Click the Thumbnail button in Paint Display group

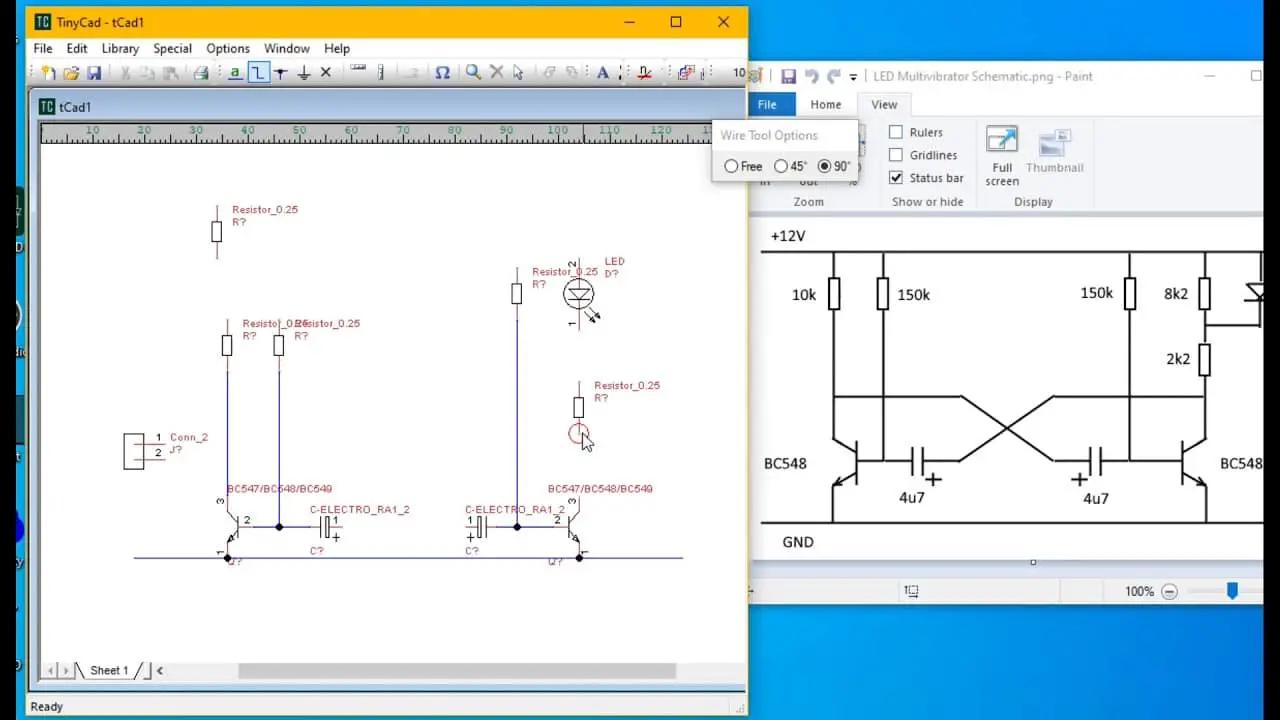[x=1055, y=150]
